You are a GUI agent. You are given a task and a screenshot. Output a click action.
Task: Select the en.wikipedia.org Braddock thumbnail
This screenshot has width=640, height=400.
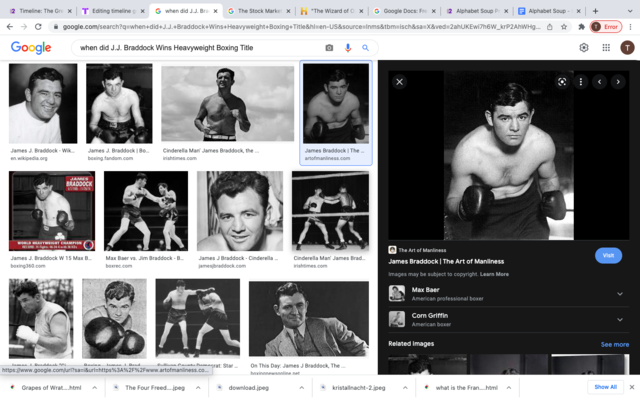click(43, 103)
